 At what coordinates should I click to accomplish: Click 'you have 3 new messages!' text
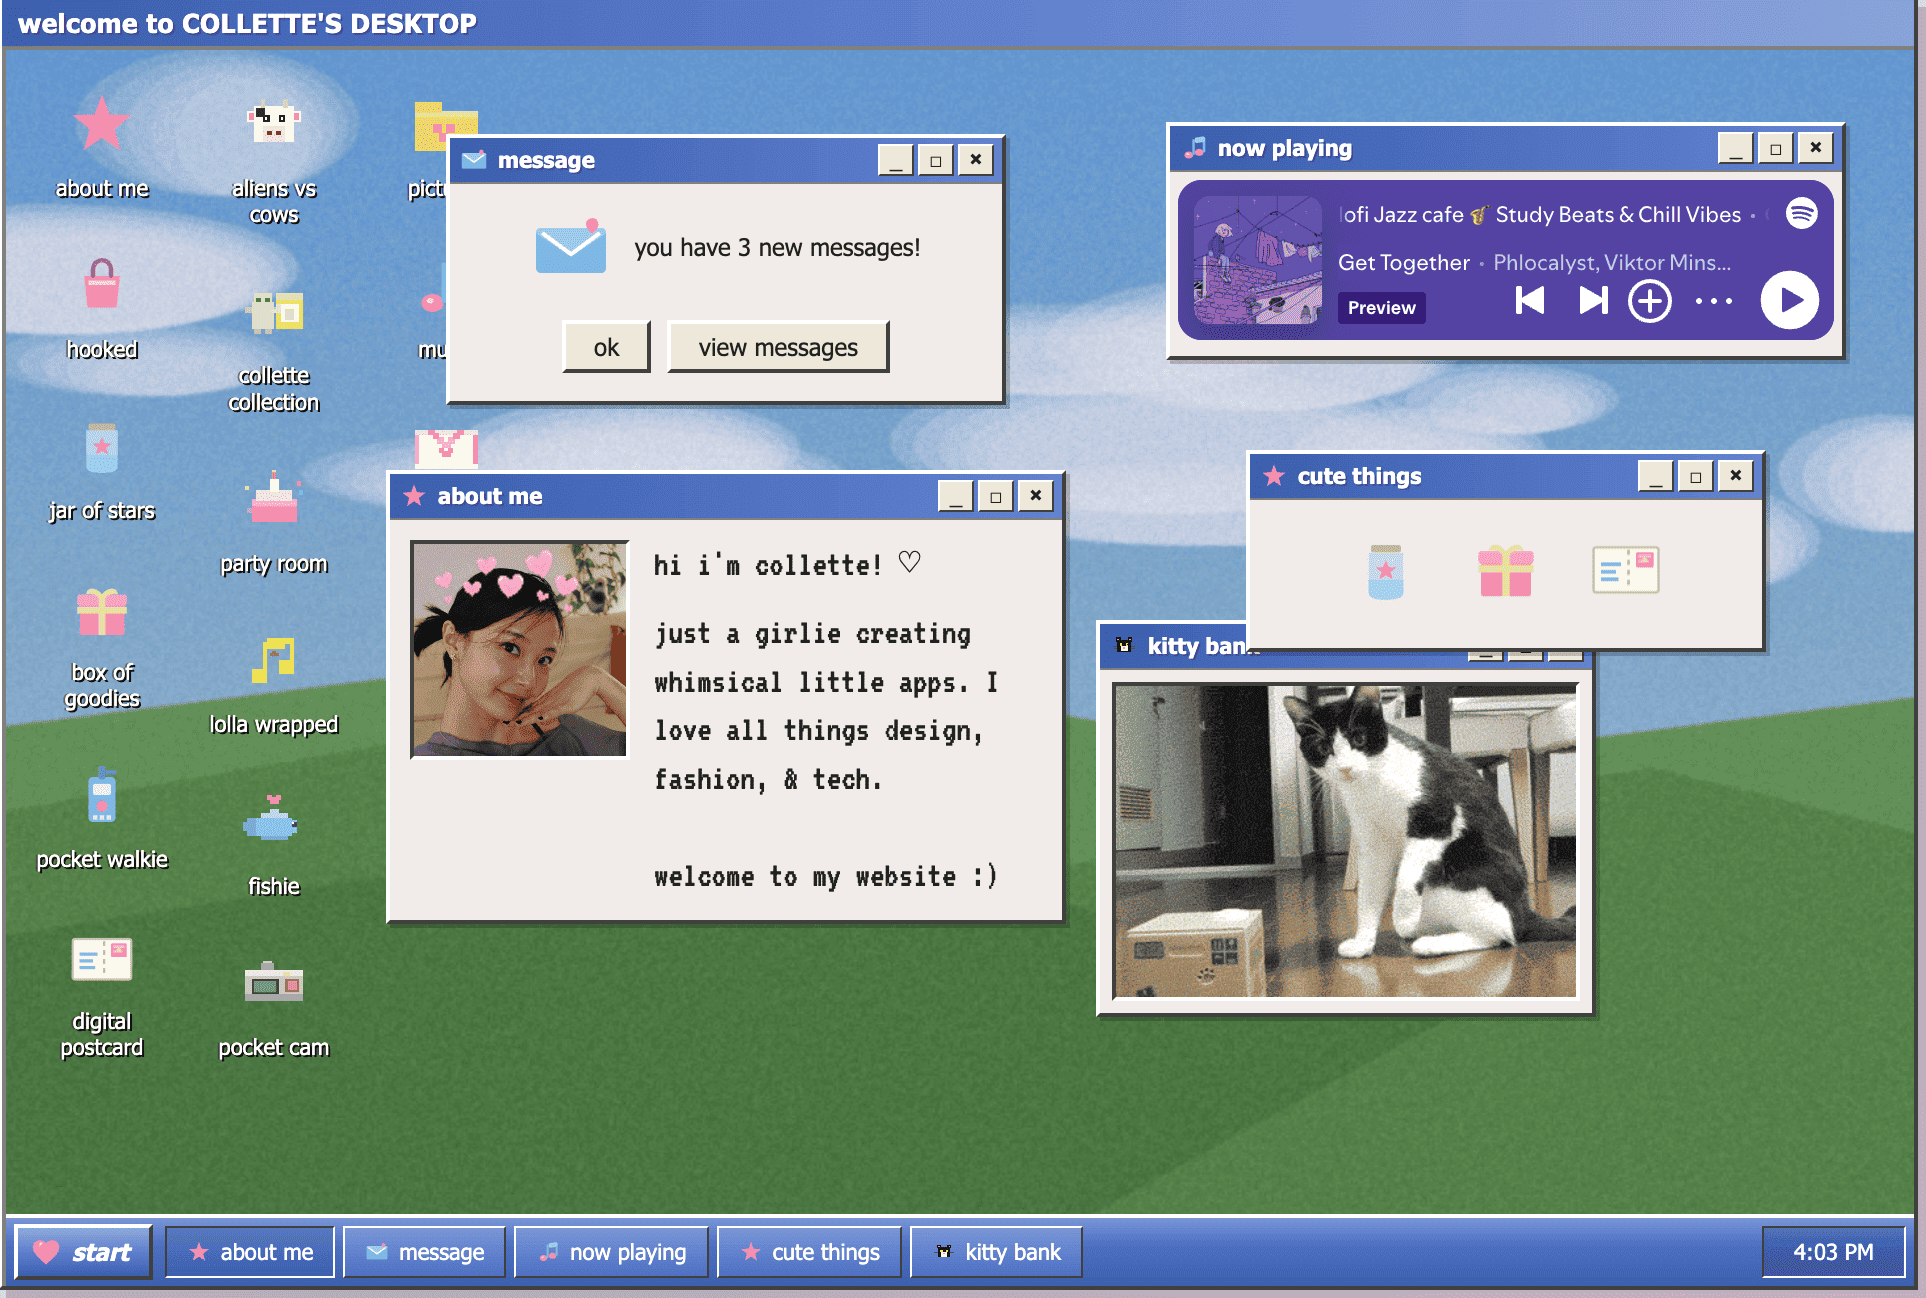(777, 247)
